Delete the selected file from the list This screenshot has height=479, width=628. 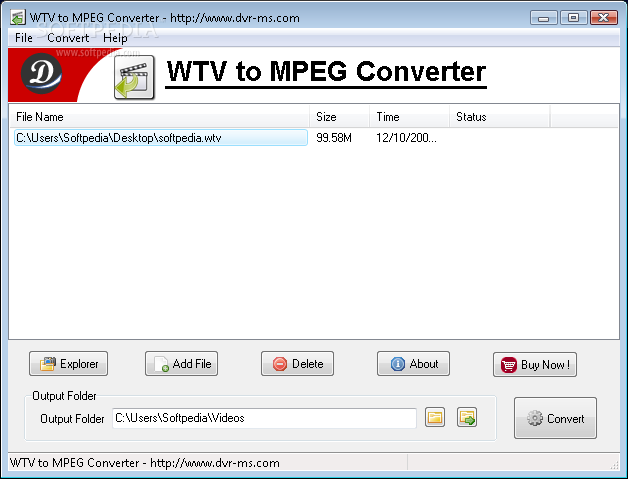(x=297, y=364)
